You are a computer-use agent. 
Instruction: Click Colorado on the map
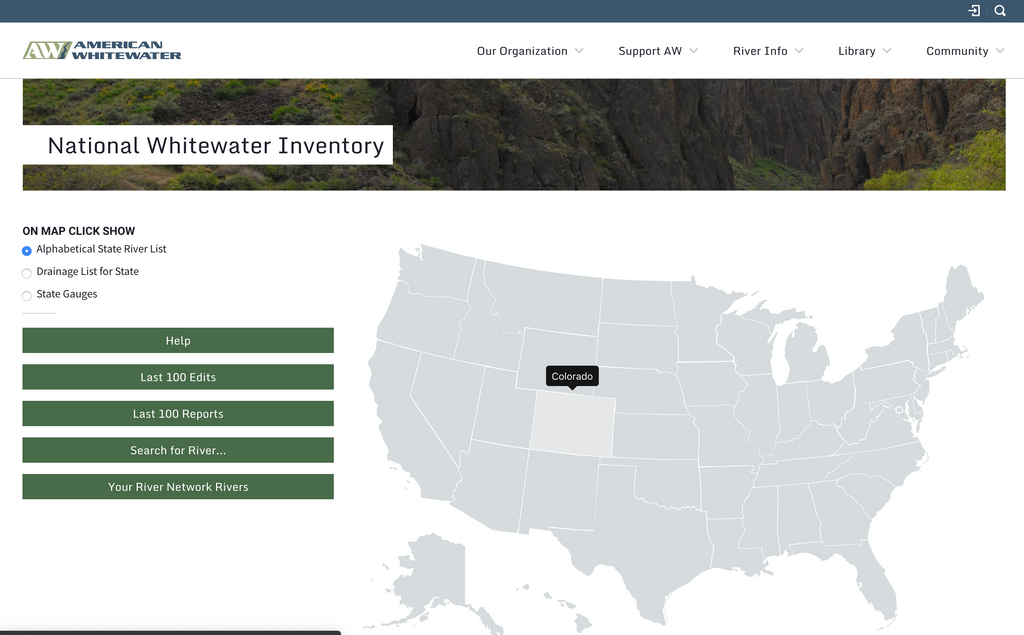click(572, 425)
